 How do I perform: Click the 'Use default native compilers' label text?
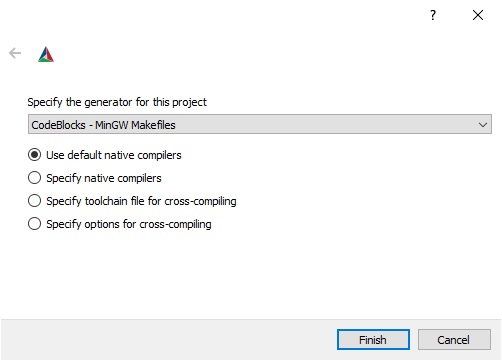click(114, 155)
